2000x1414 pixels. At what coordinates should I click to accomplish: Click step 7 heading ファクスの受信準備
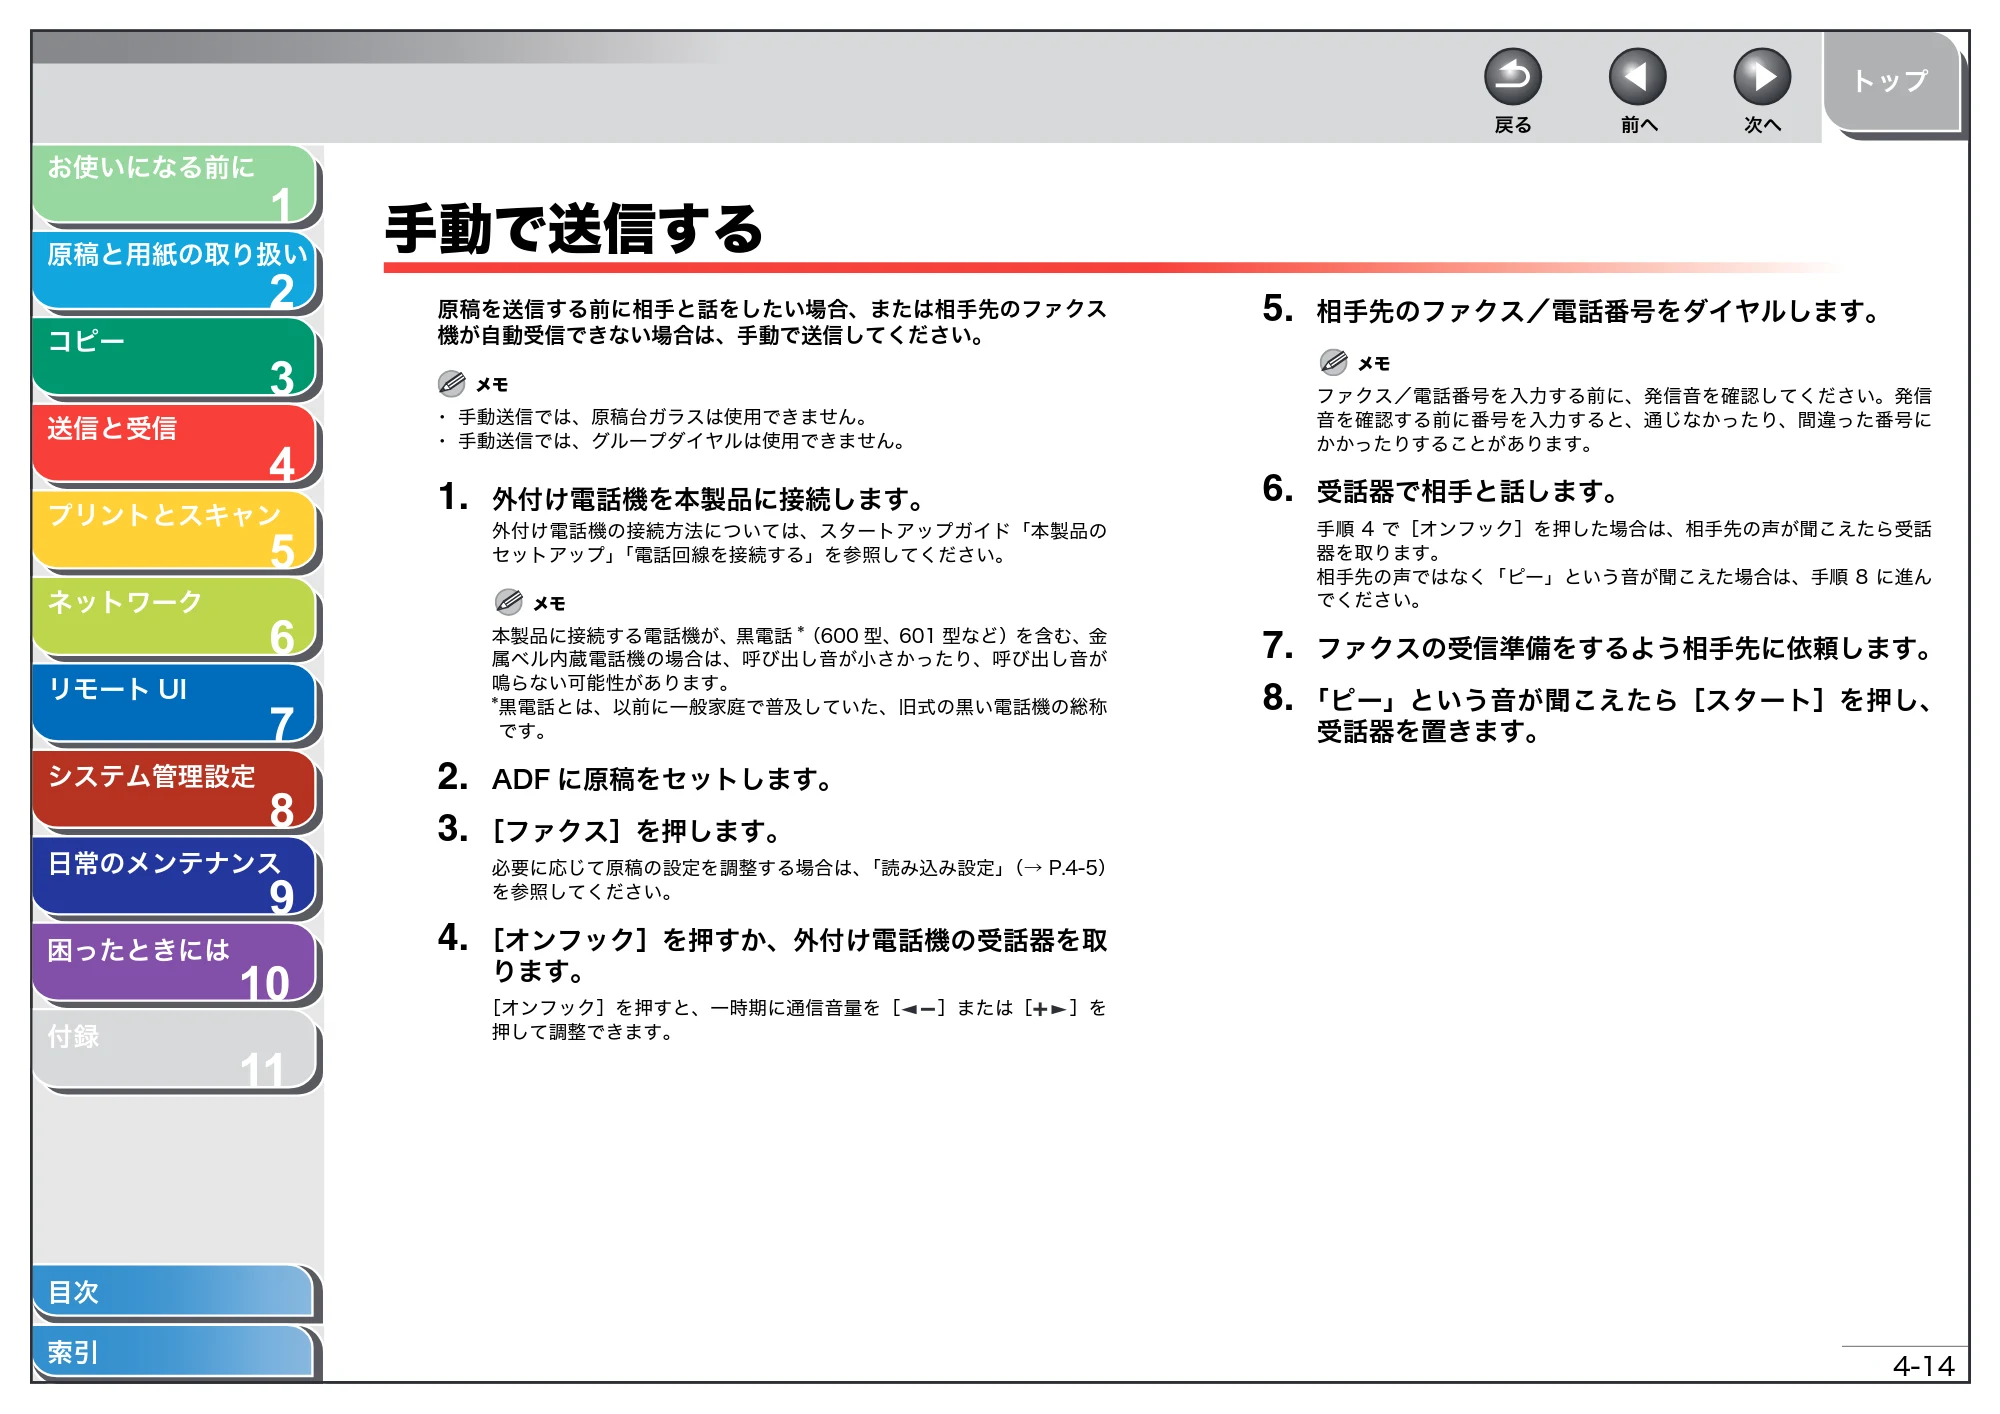(x=1626, y=649)
